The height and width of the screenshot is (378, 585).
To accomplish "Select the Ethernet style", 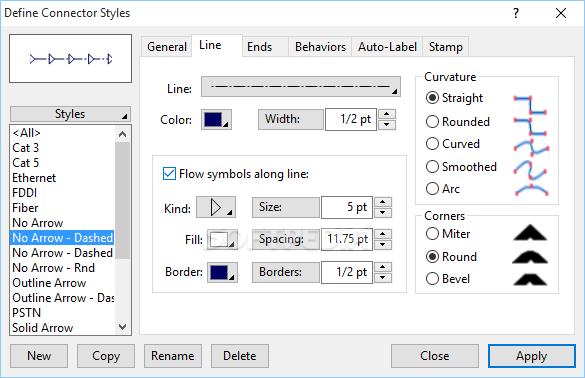I will point(62,178).
